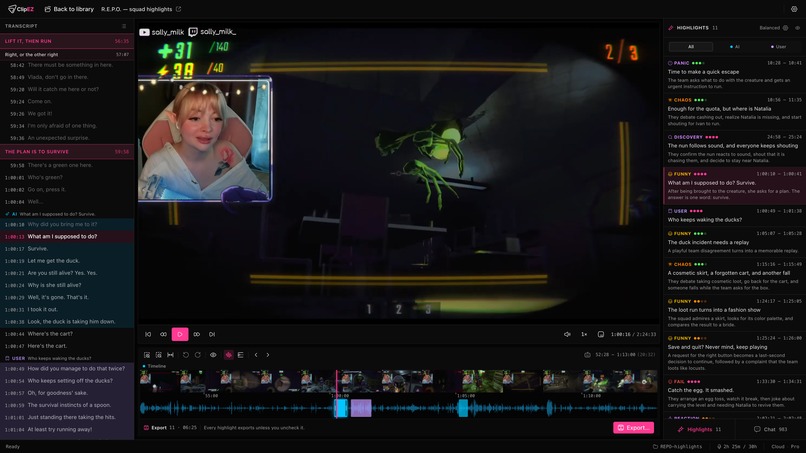
Task: Select the cyan highlight clip near 1:05:00
Action: [463, 408]
